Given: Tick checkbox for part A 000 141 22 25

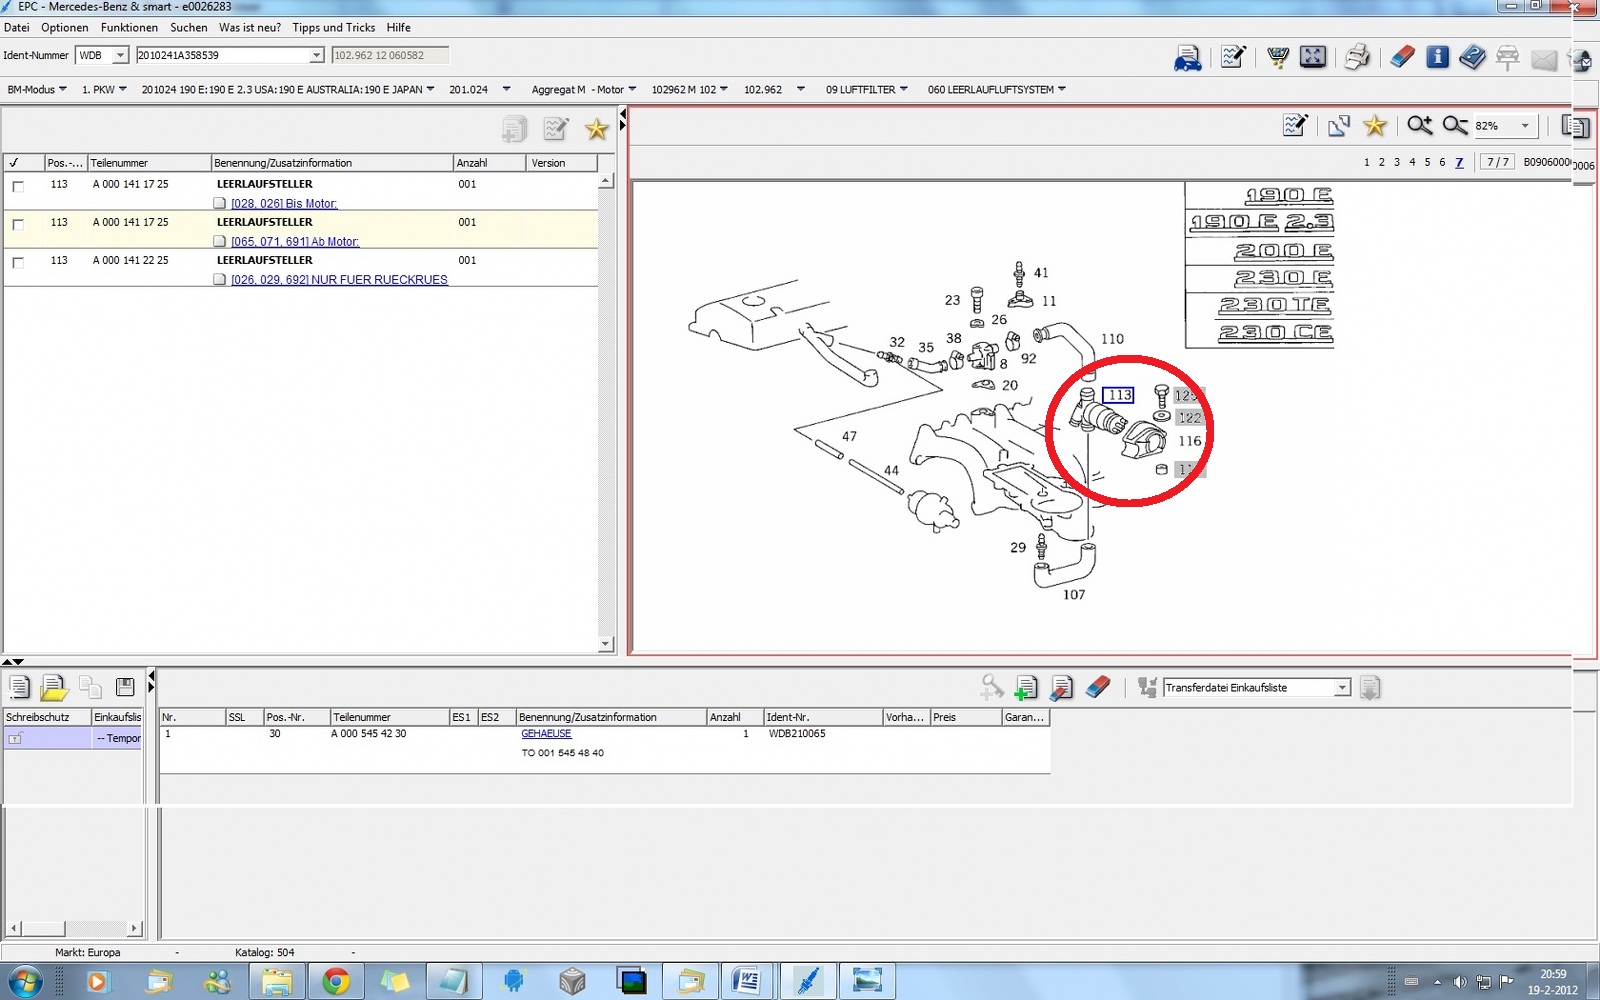Looking at the screenshot, I should point(18,262).
